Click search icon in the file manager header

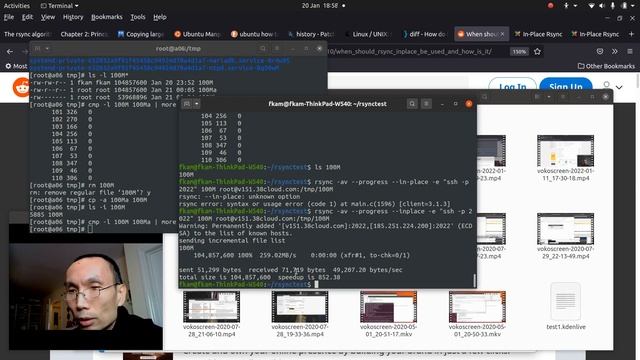pyautogui.click(x=484, y=97)
